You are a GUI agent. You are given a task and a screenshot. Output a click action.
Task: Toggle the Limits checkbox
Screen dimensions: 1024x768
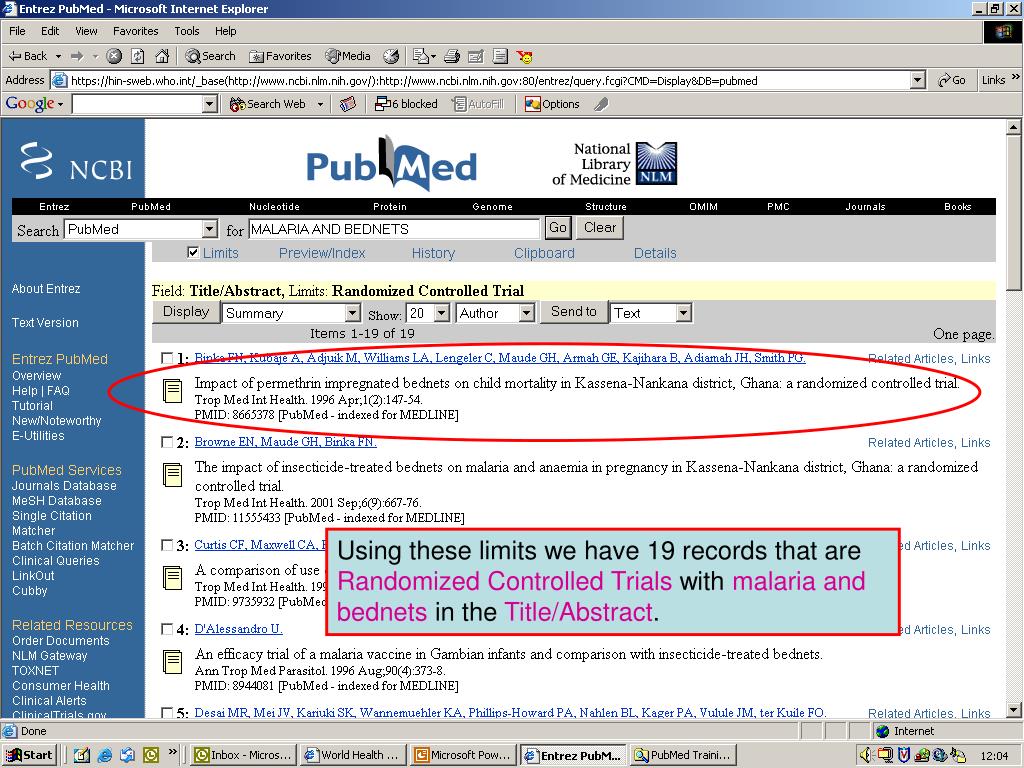[193, 252]
